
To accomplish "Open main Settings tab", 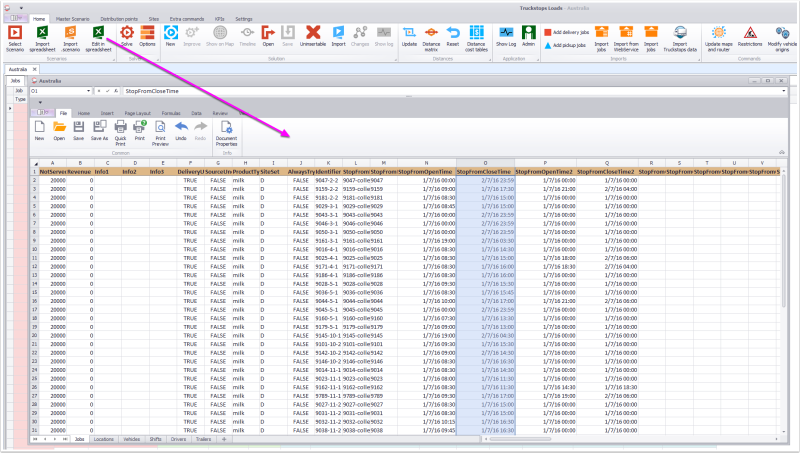I will [x=243, y=19].
